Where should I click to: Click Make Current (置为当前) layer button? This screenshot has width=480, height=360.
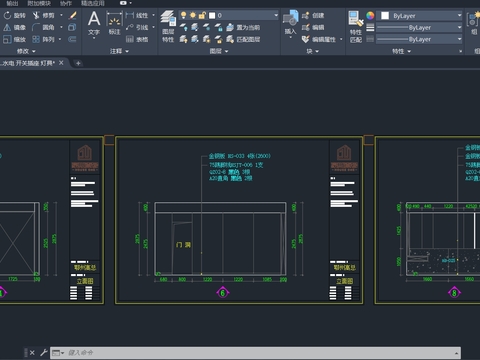243,27
